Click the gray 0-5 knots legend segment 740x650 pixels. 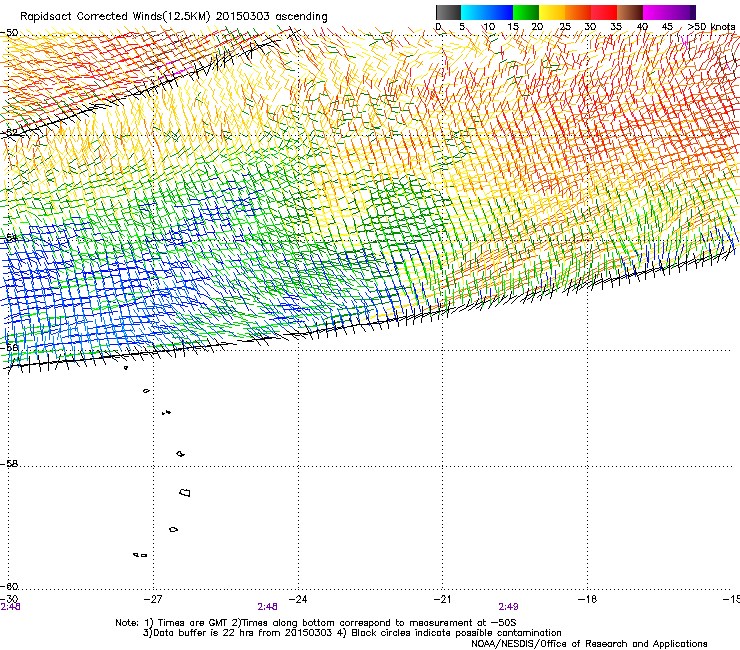(x=448, y=12)
